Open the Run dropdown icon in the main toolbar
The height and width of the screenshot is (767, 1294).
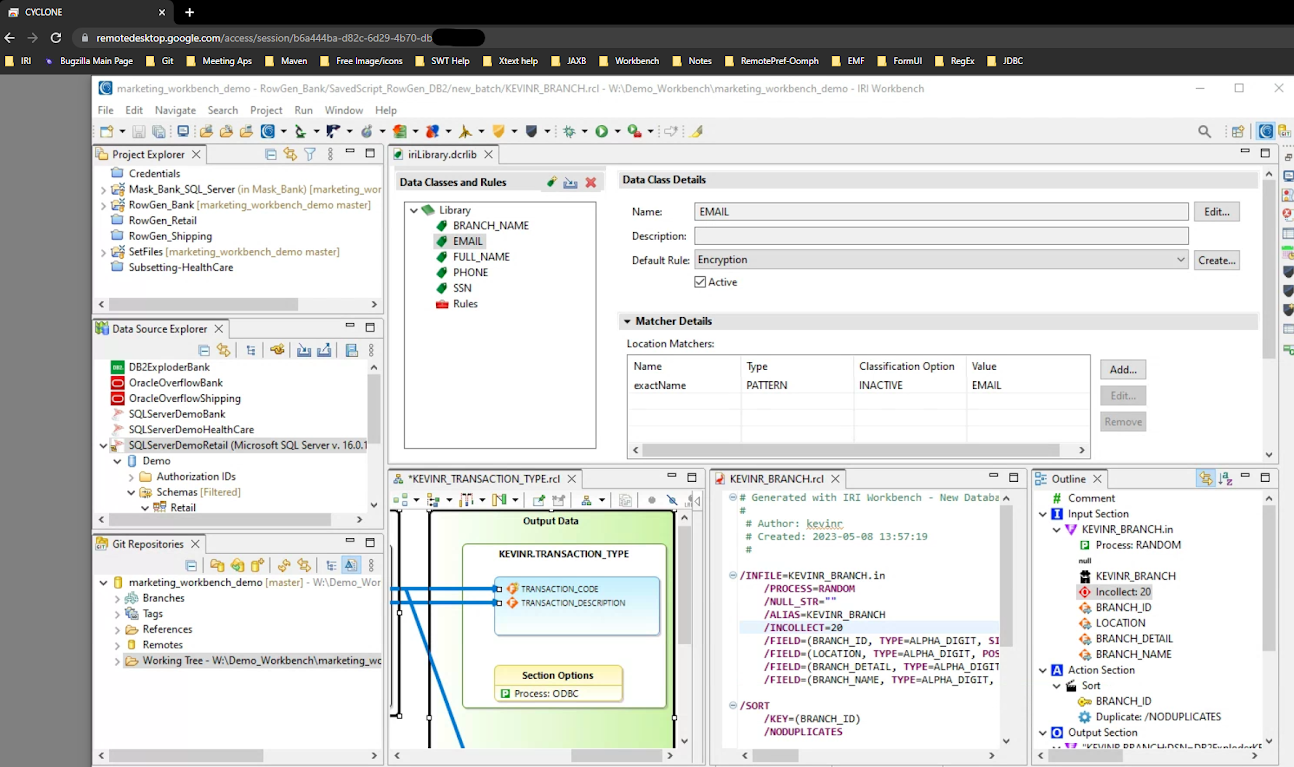(x=617, y=131)
